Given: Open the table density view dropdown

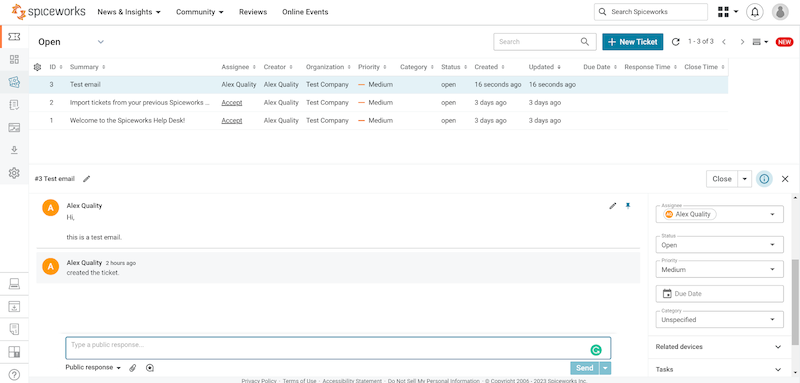Looking at the screenshot, I should point(760,42).
